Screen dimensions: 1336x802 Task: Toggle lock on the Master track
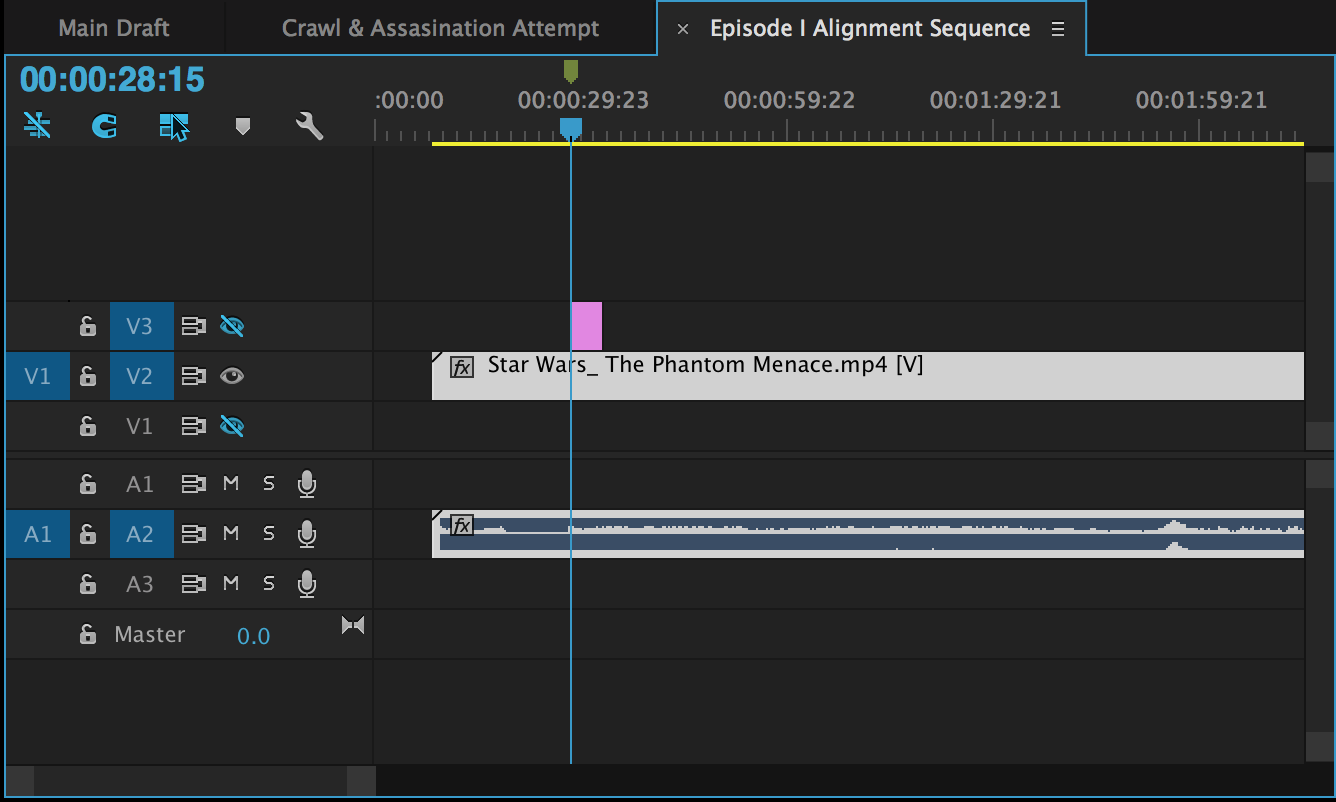[x=88, y=635]
